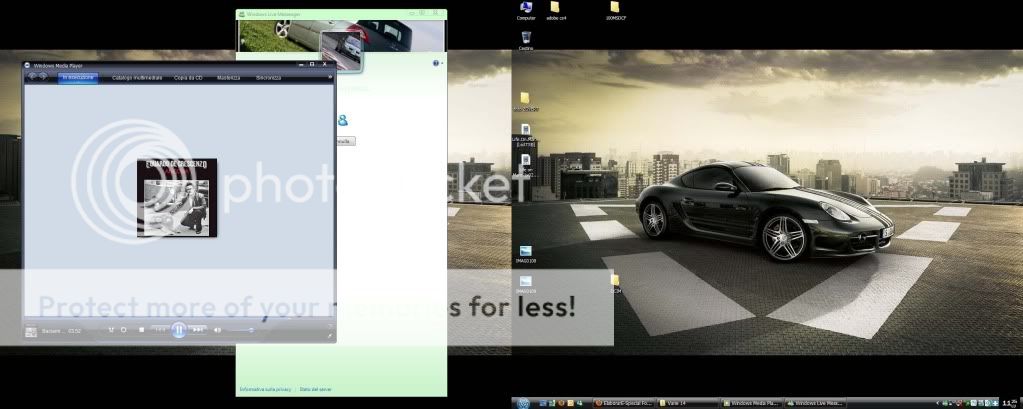The image size is (1023, 409).
Task: Open the Computer desktop icon
Action: click(526, 10)
